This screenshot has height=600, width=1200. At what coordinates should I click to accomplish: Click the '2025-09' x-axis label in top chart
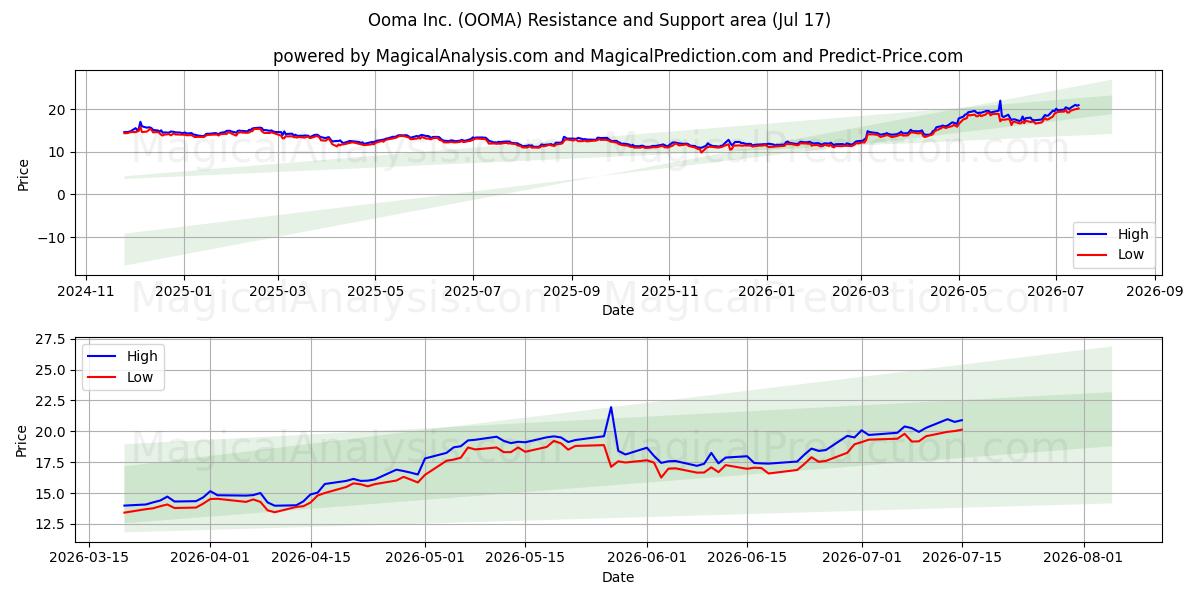(572, 292)
